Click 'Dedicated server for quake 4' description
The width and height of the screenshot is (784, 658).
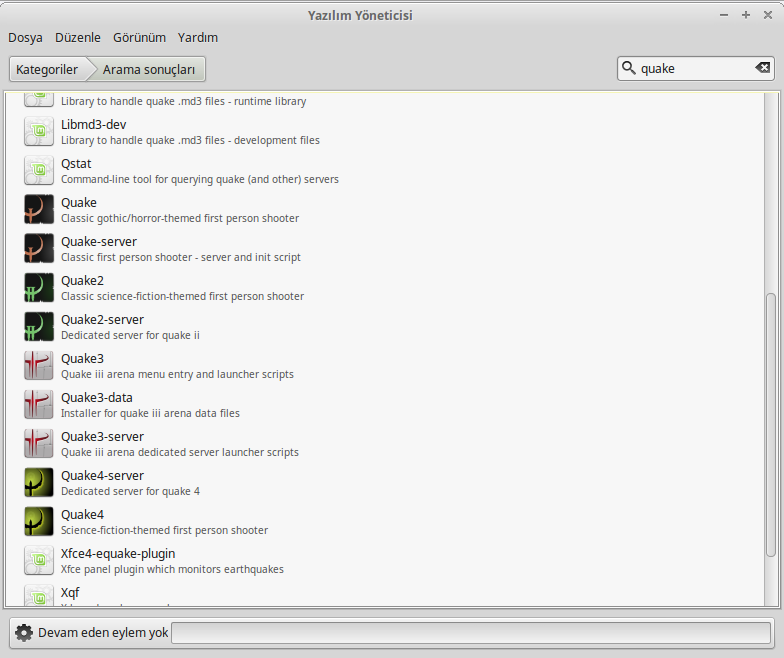[x=130, y=492]
